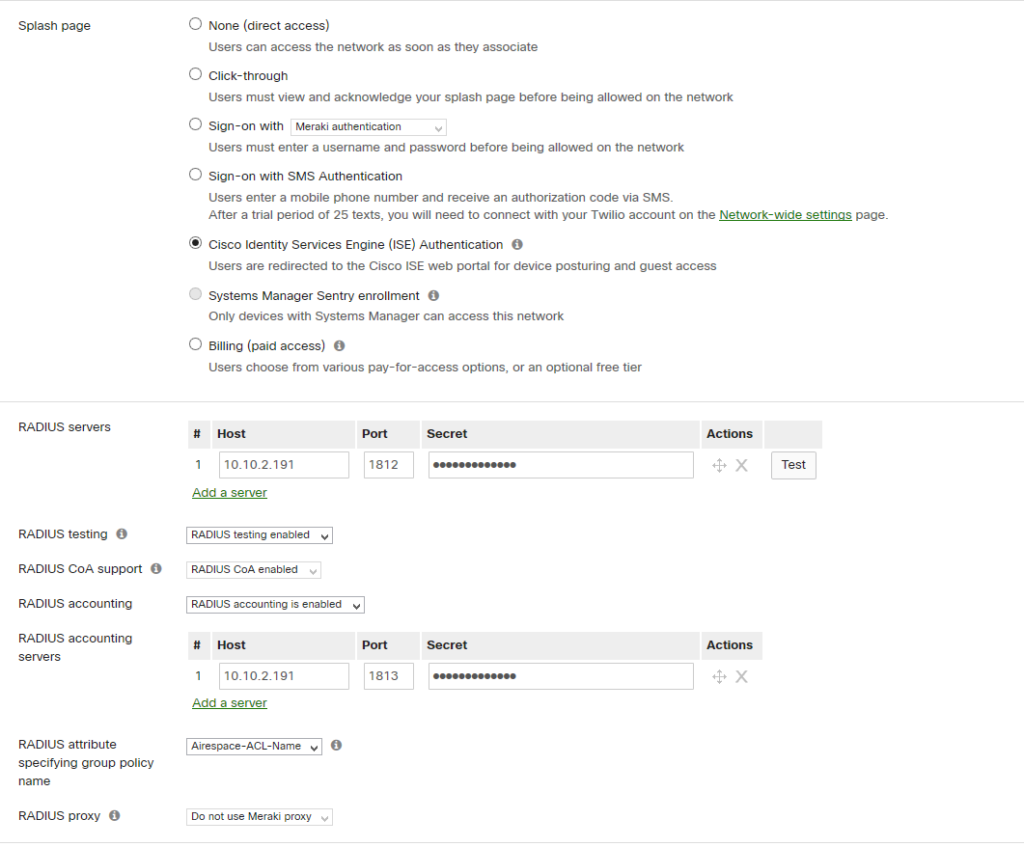This screenshot has width=1024, height=847.
Task: Click Add a server under RADIUS servers
Action: (229, 492)
